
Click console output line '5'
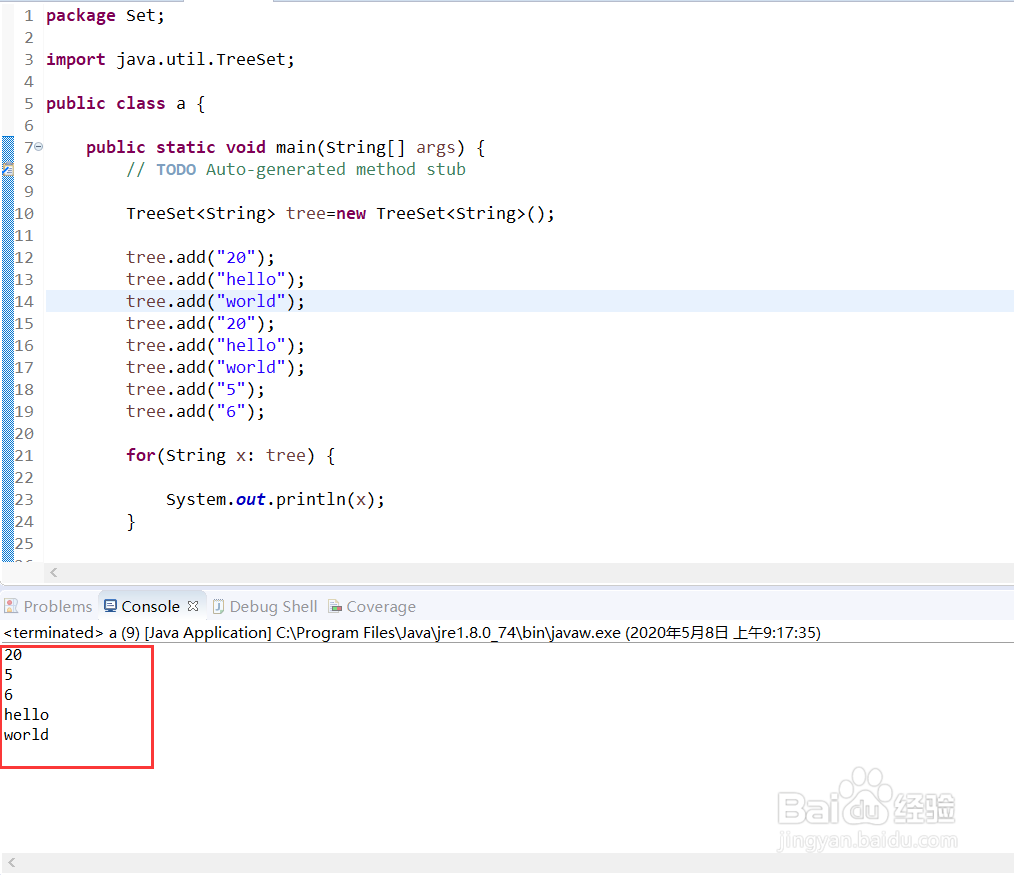click(x=8, y=675)
